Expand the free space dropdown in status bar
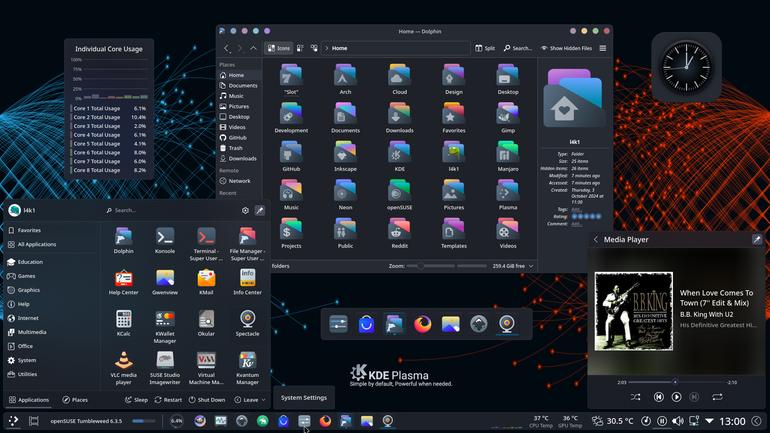Screen dimensions: 770x433 [531, 266]
